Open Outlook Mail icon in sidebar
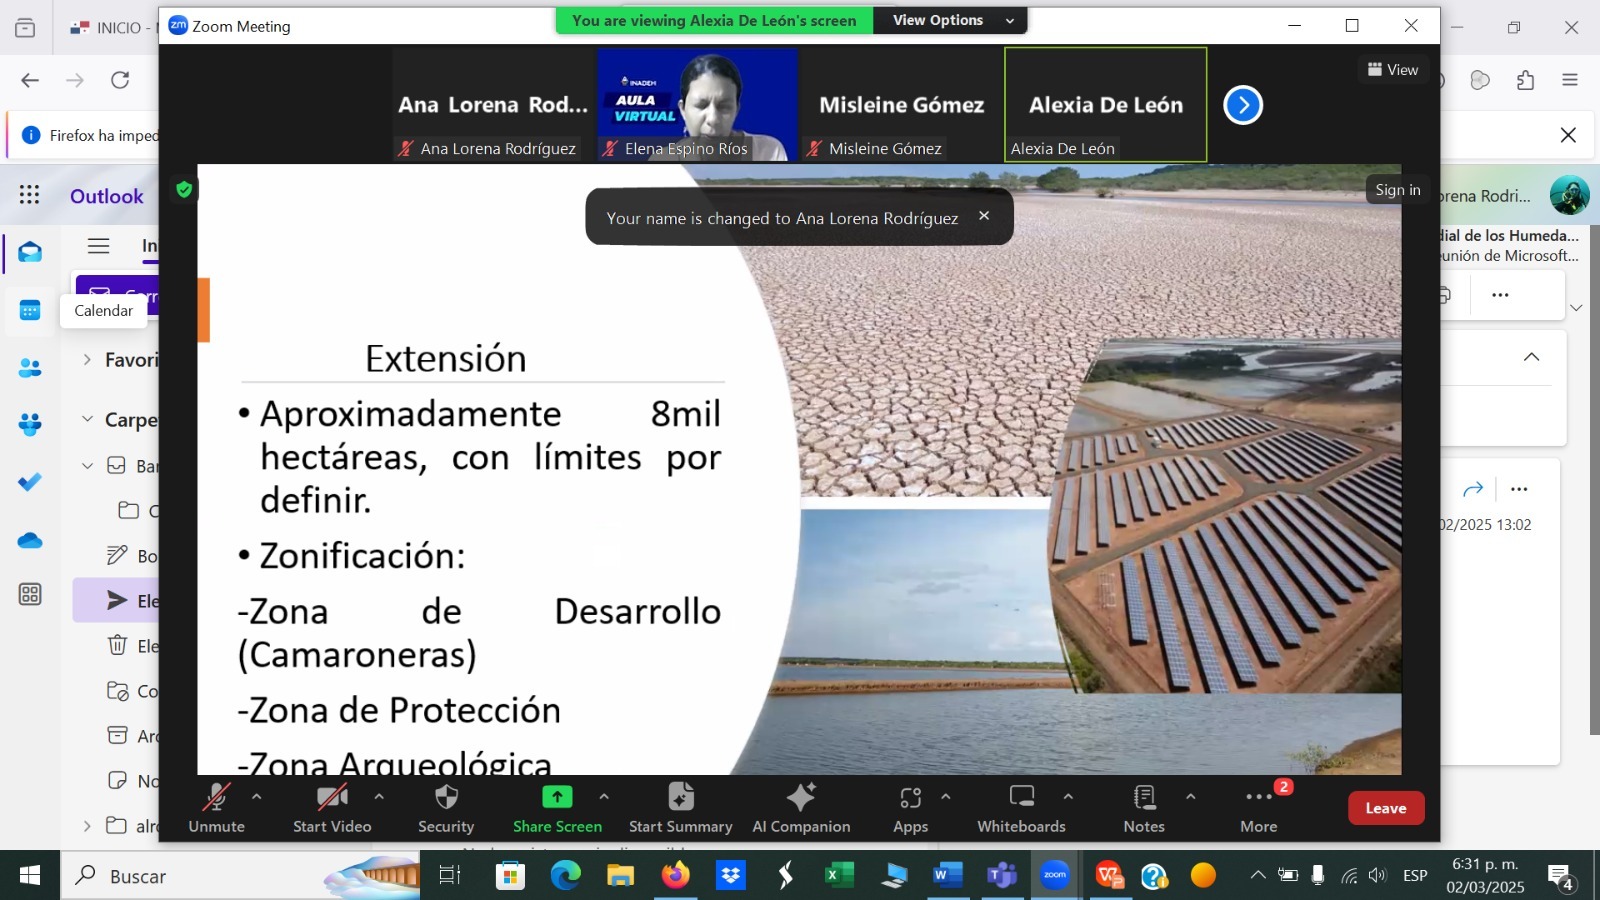Viewport: 1600px width, 900px height. [x=30, y=252]
